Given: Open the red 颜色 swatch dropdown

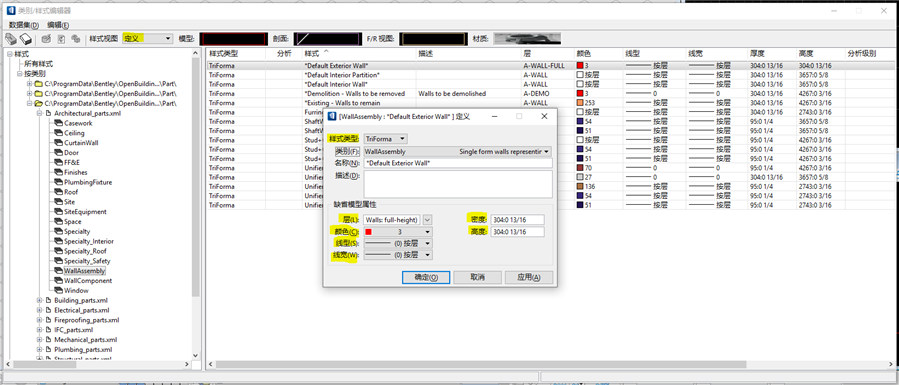Looking at the screenshot, I should (398, 232).
